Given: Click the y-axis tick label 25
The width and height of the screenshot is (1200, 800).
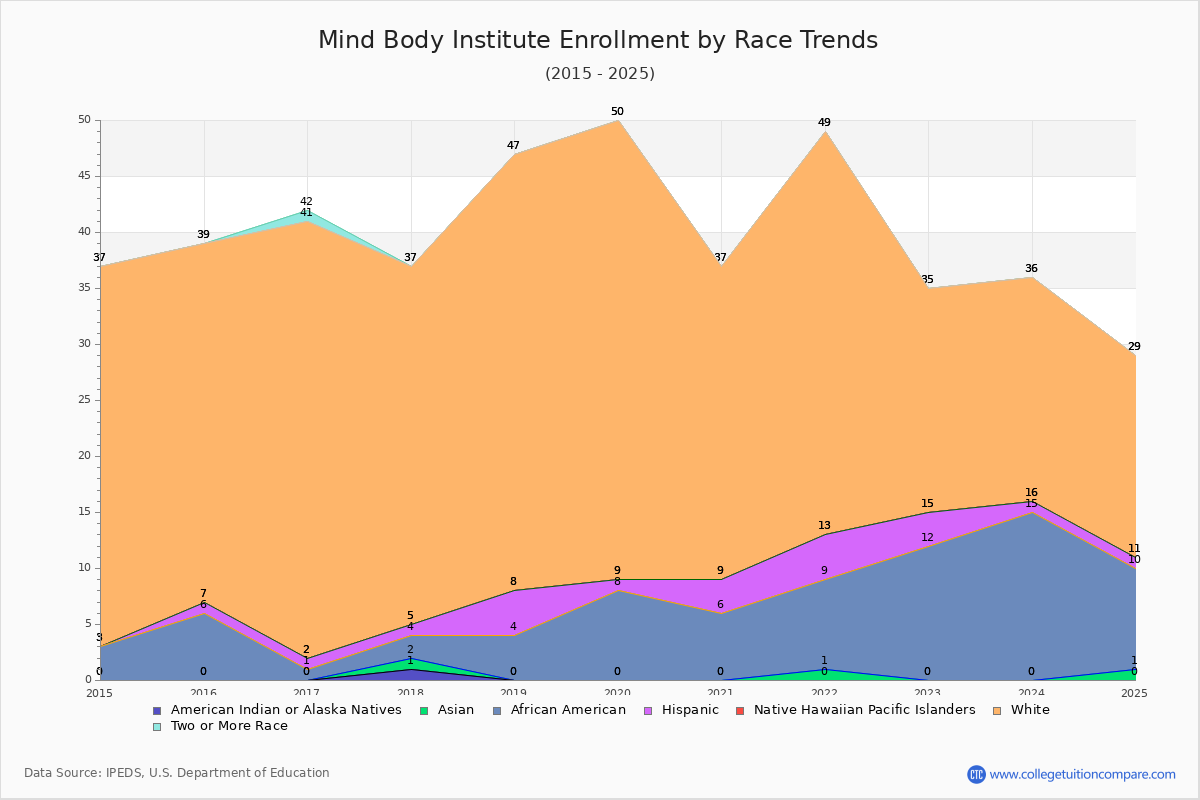Looking at the screenshot, I should coord(84,400).
